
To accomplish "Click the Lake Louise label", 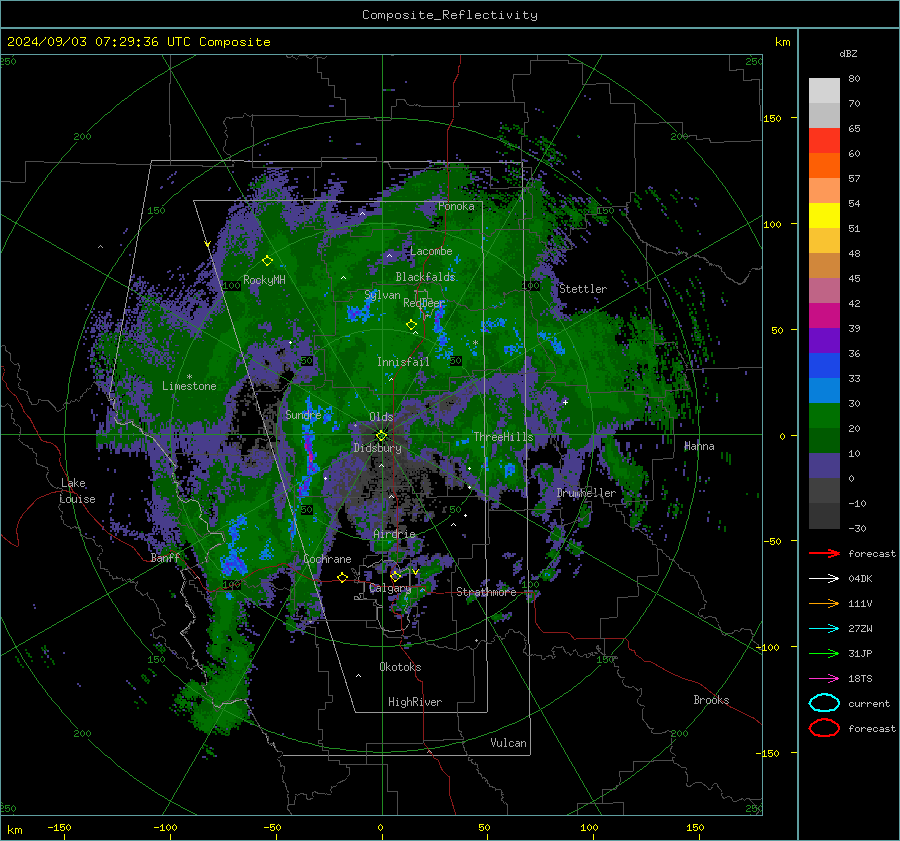I will pyautogui.click(x=77, y=491).
